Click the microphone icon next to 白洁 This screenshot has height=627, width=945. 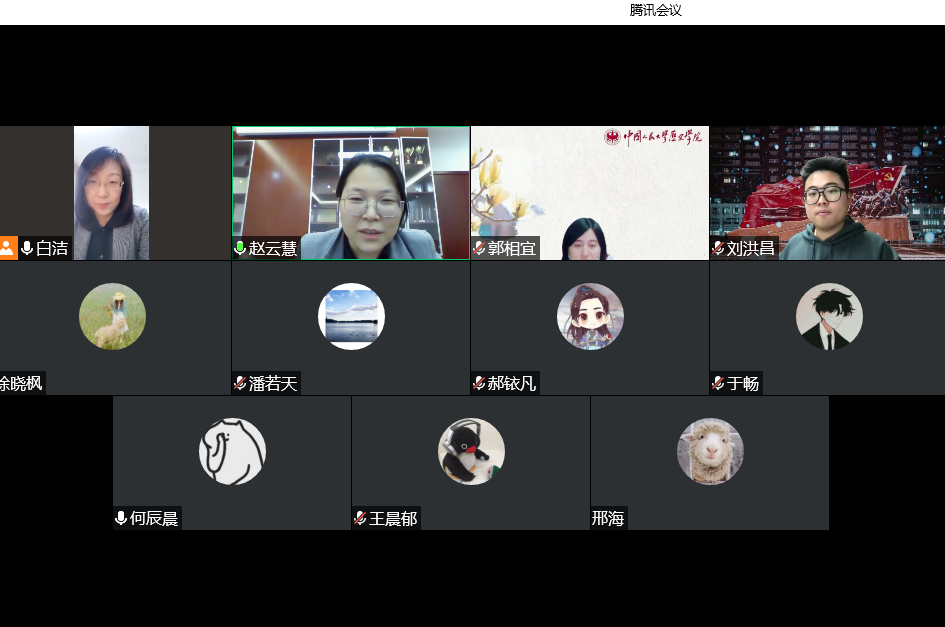click(27, 249)
